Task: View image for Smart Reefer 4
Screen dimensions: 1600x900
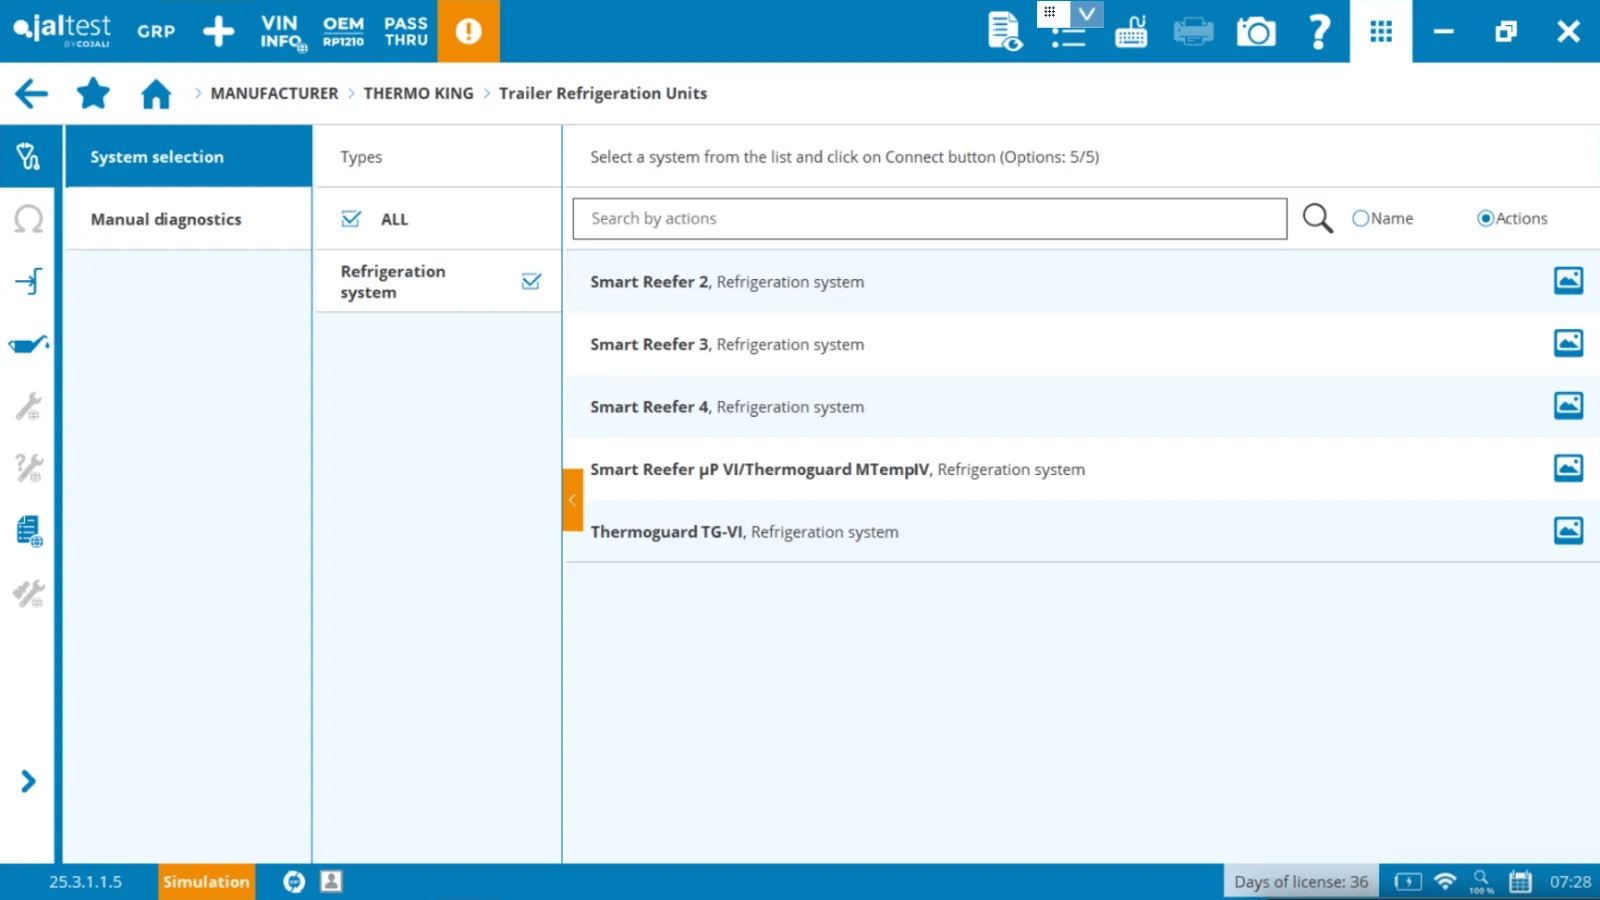Action: click(x=1568, y=405)
